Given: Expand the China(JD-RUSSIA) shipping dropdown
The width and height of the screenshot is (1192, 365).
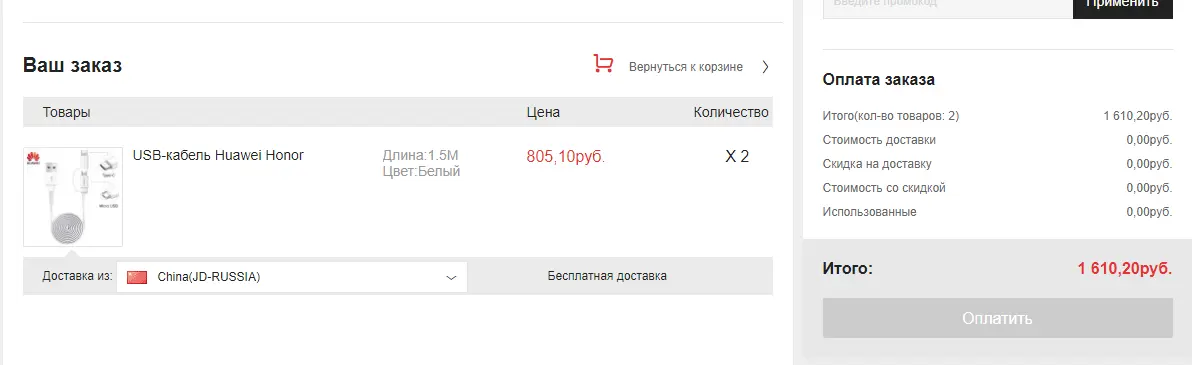Looking at the screenshot, I should tap(292, 278).
